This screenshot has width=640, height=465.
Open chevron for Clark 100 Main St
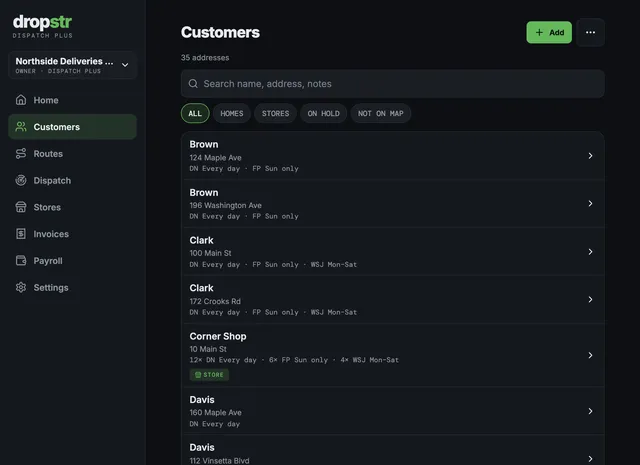point(590,251)
